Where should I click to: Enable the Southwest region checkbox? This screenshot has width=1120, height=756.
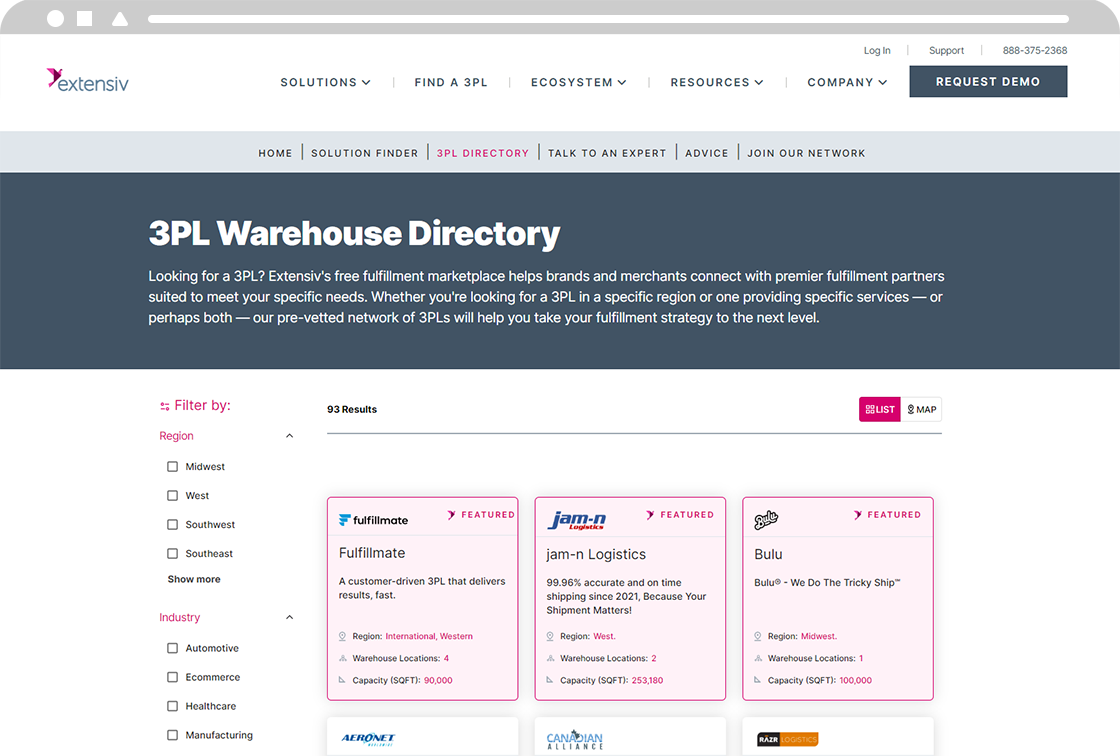tap(172, 524)
